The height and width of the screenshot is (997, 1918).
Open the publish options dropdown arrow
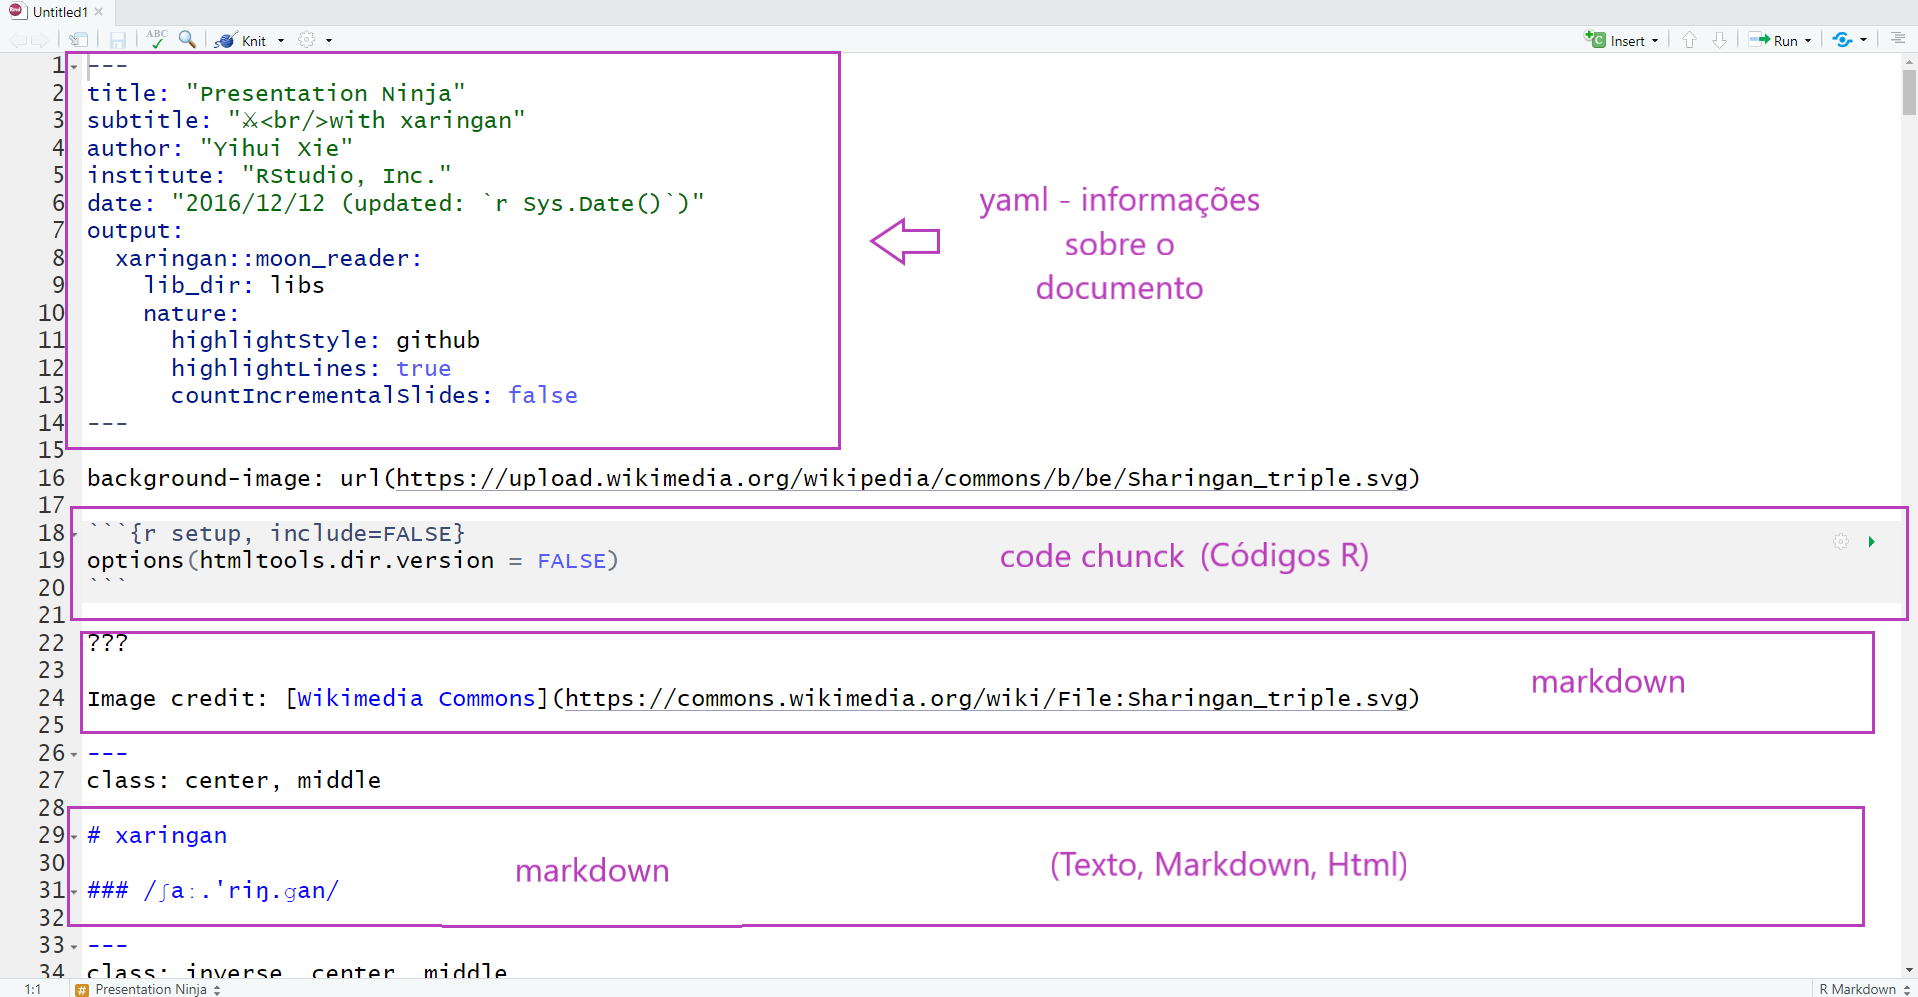click(x=1863, y=41)
